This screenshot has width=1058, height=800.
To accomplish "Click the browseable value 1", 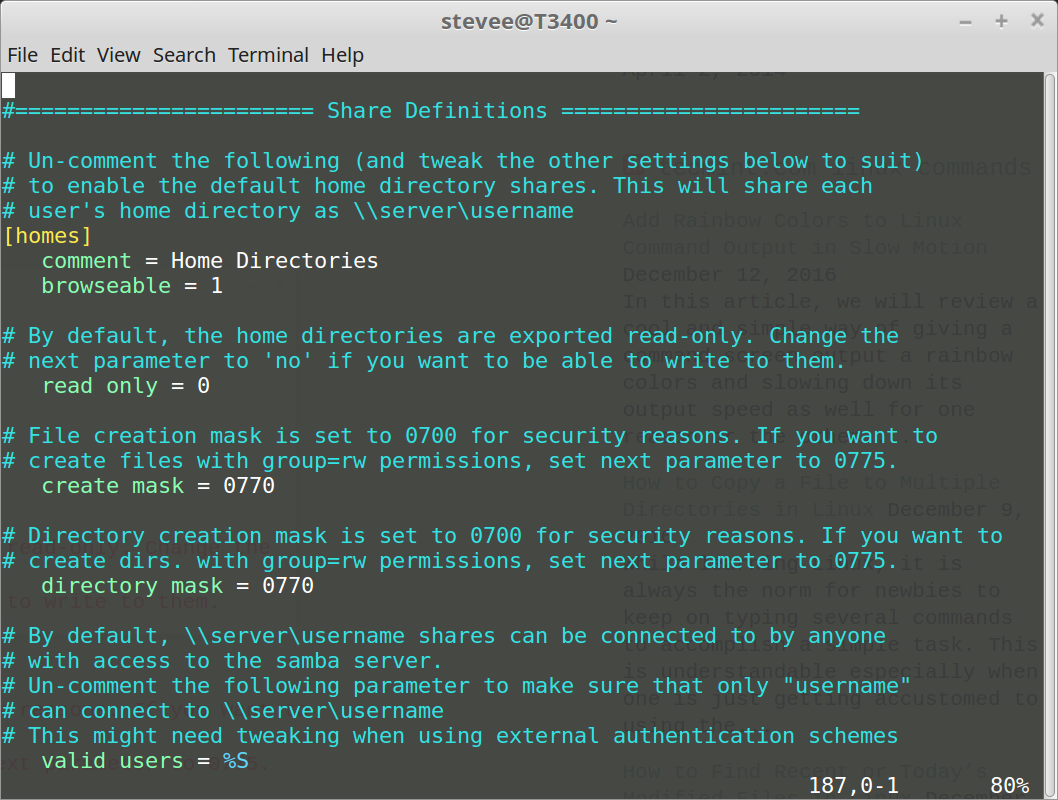I will pos(216,286).
